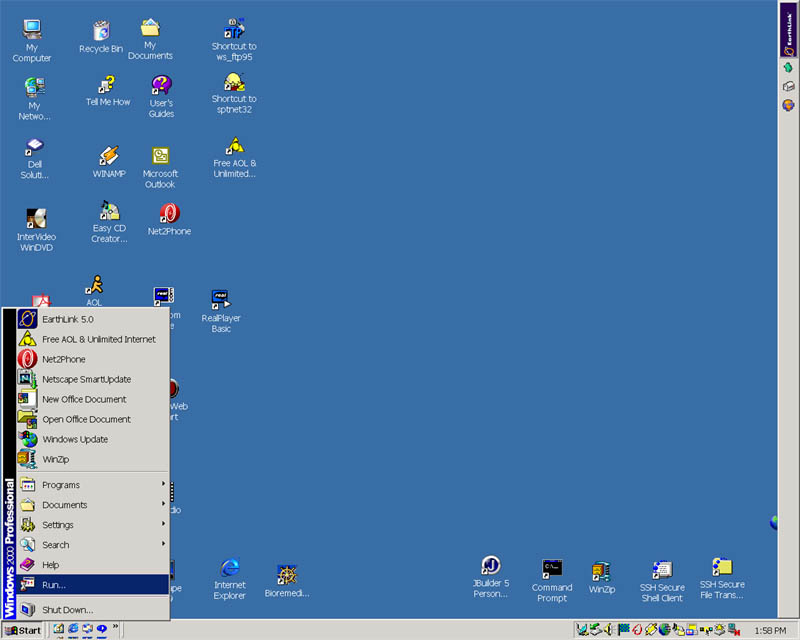The image size is (800, 640).
Task: Open Tell Me How shortcut
Action: click(x=108, y=91)
